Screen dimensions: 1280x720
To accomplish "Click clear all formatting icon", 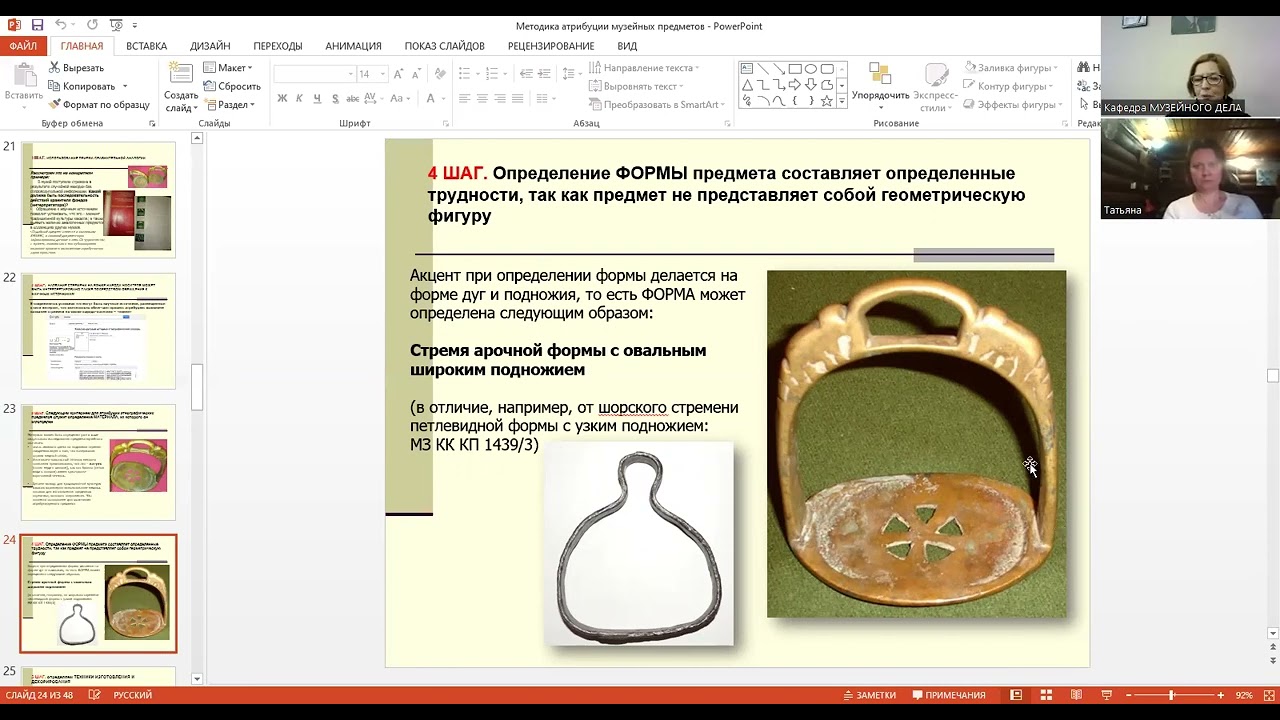I will tap(440, 74).
